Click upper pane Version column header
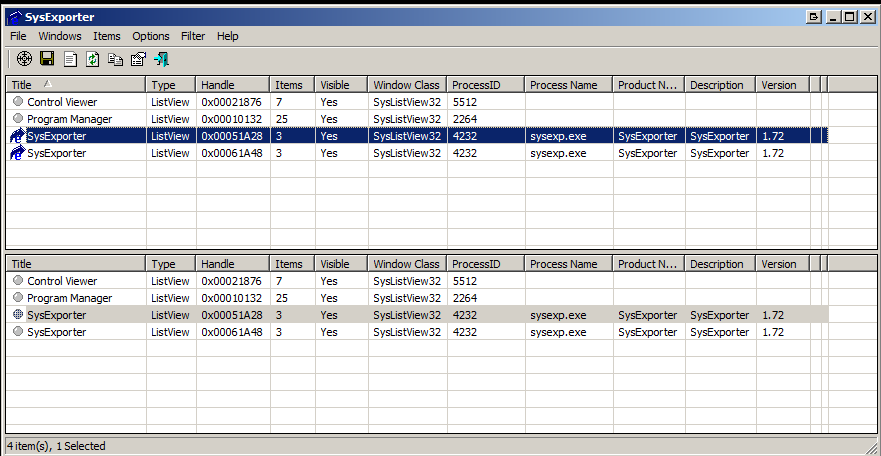Viewport: 881px width, 456px height. (x=783, y=85)
